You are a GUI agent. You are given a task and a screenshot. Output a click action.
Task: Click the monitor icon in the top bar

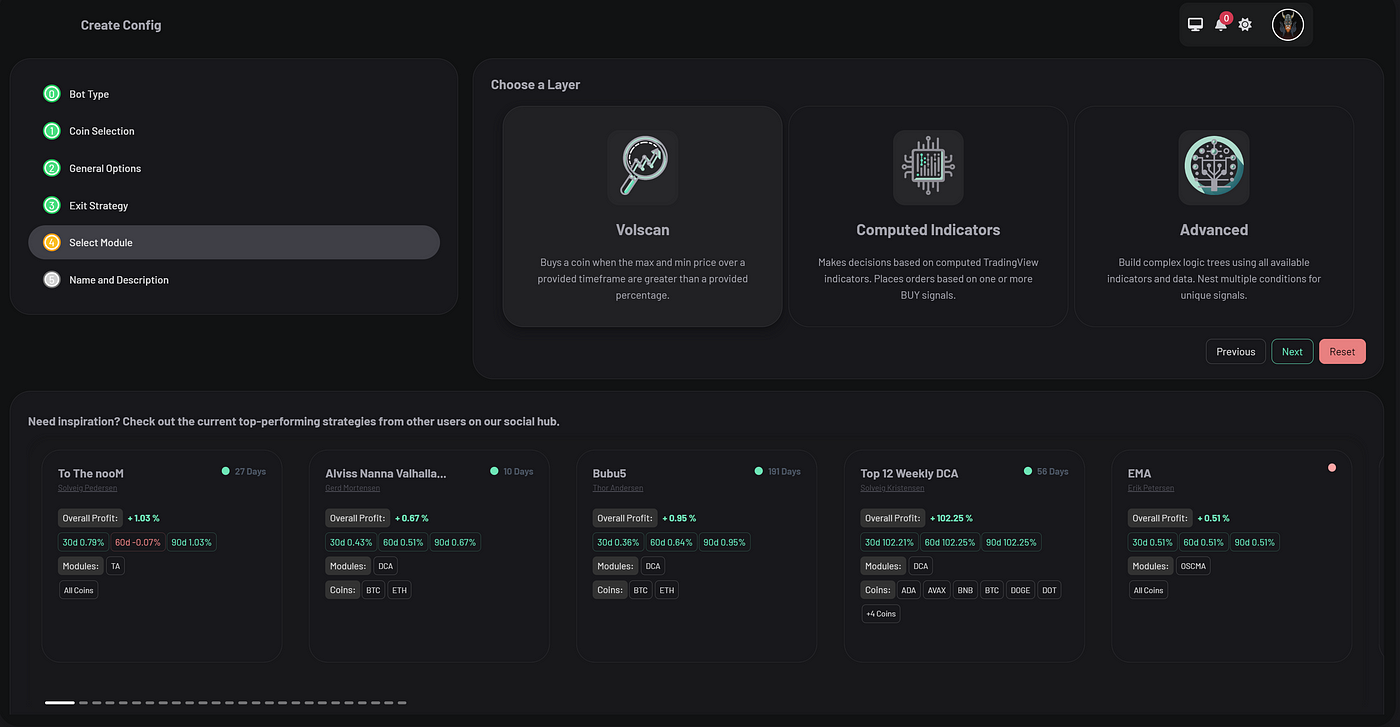coord(1195,24)
